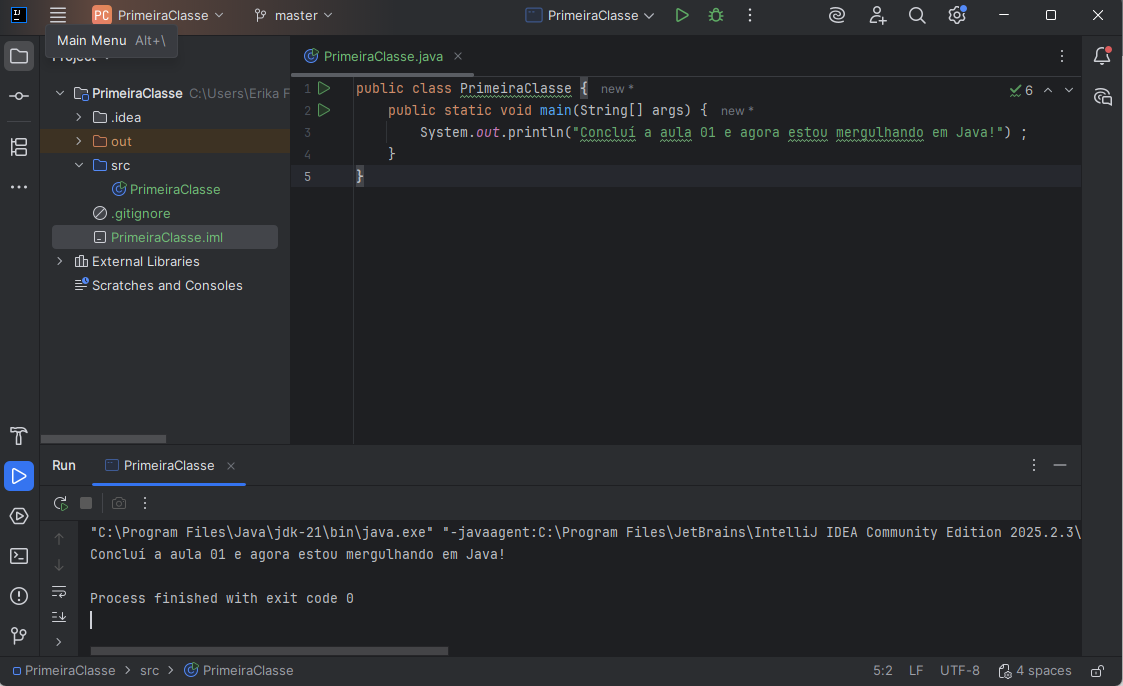The image size is (1123, 686).
Task: Click the UTF-8 encoding status widget
Action: 960,671
